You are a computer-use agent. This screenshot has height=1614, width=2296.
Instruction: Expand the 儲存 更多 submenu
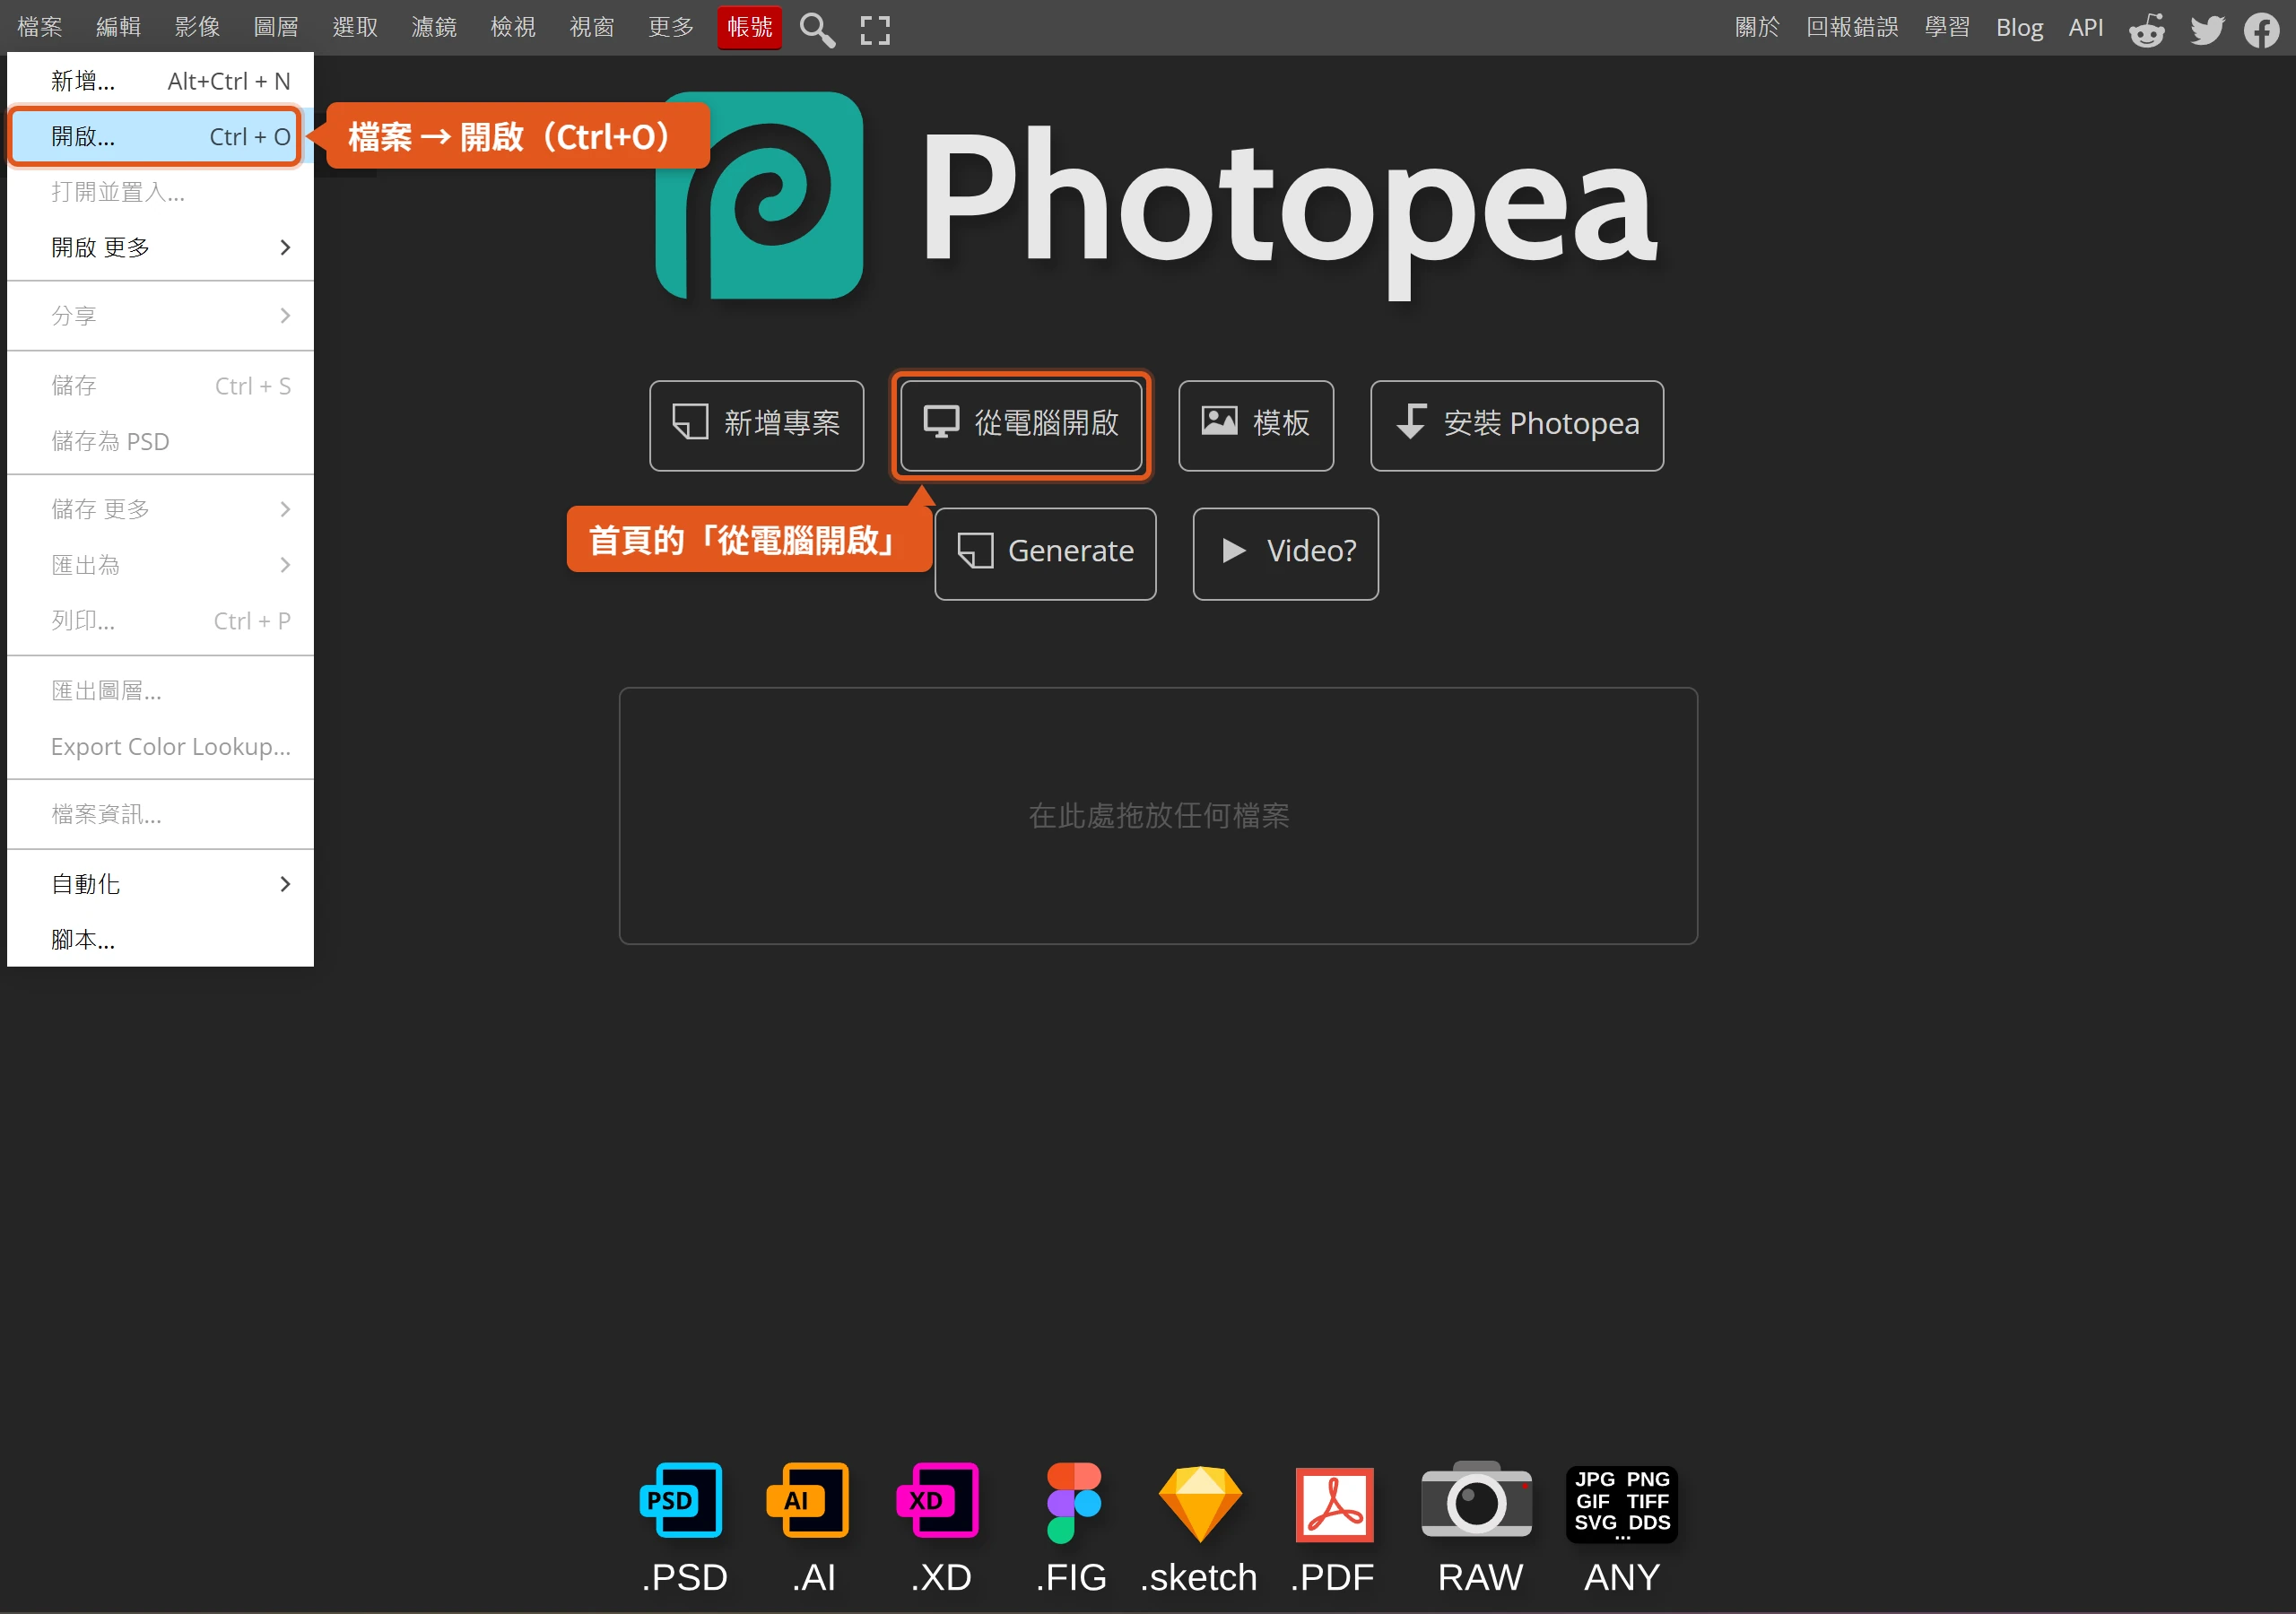(x=160, y=509)
